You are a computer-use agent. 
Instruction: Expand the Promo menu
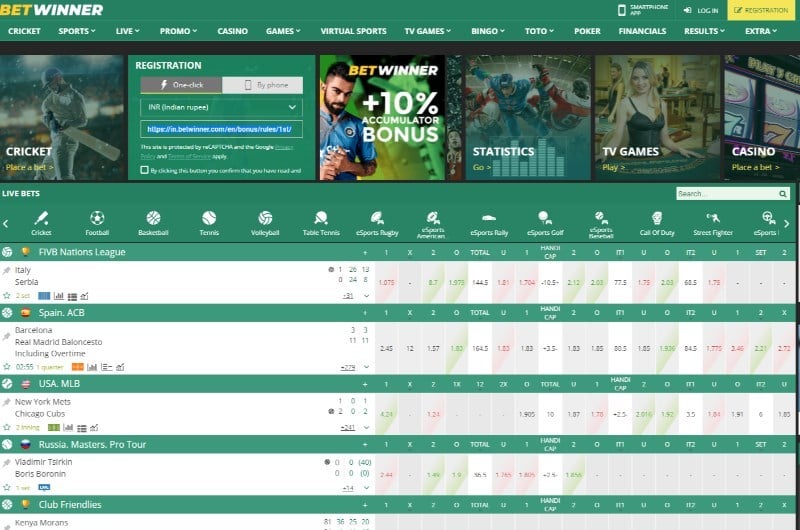click(178, 31)
